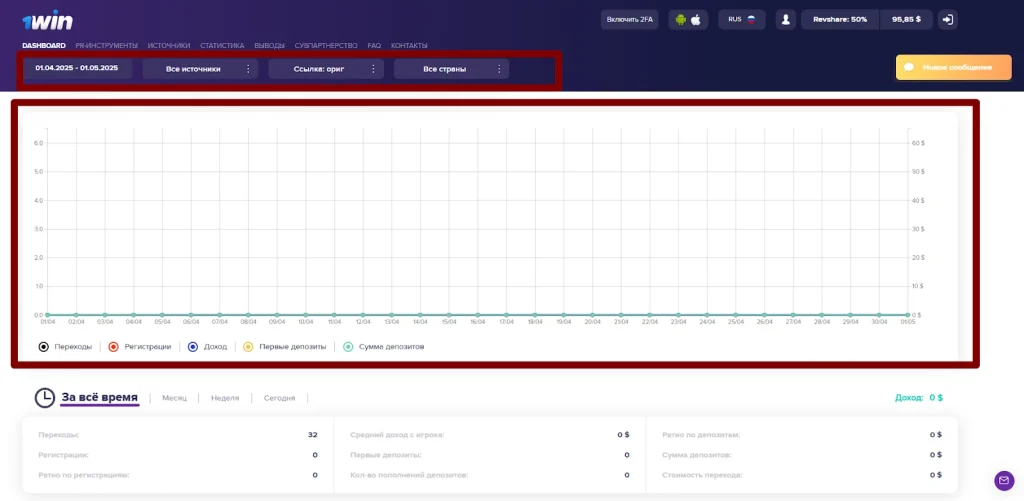Click the Доход: 0 $ summary label
The image size is (1024, 501).
point(918,397)
